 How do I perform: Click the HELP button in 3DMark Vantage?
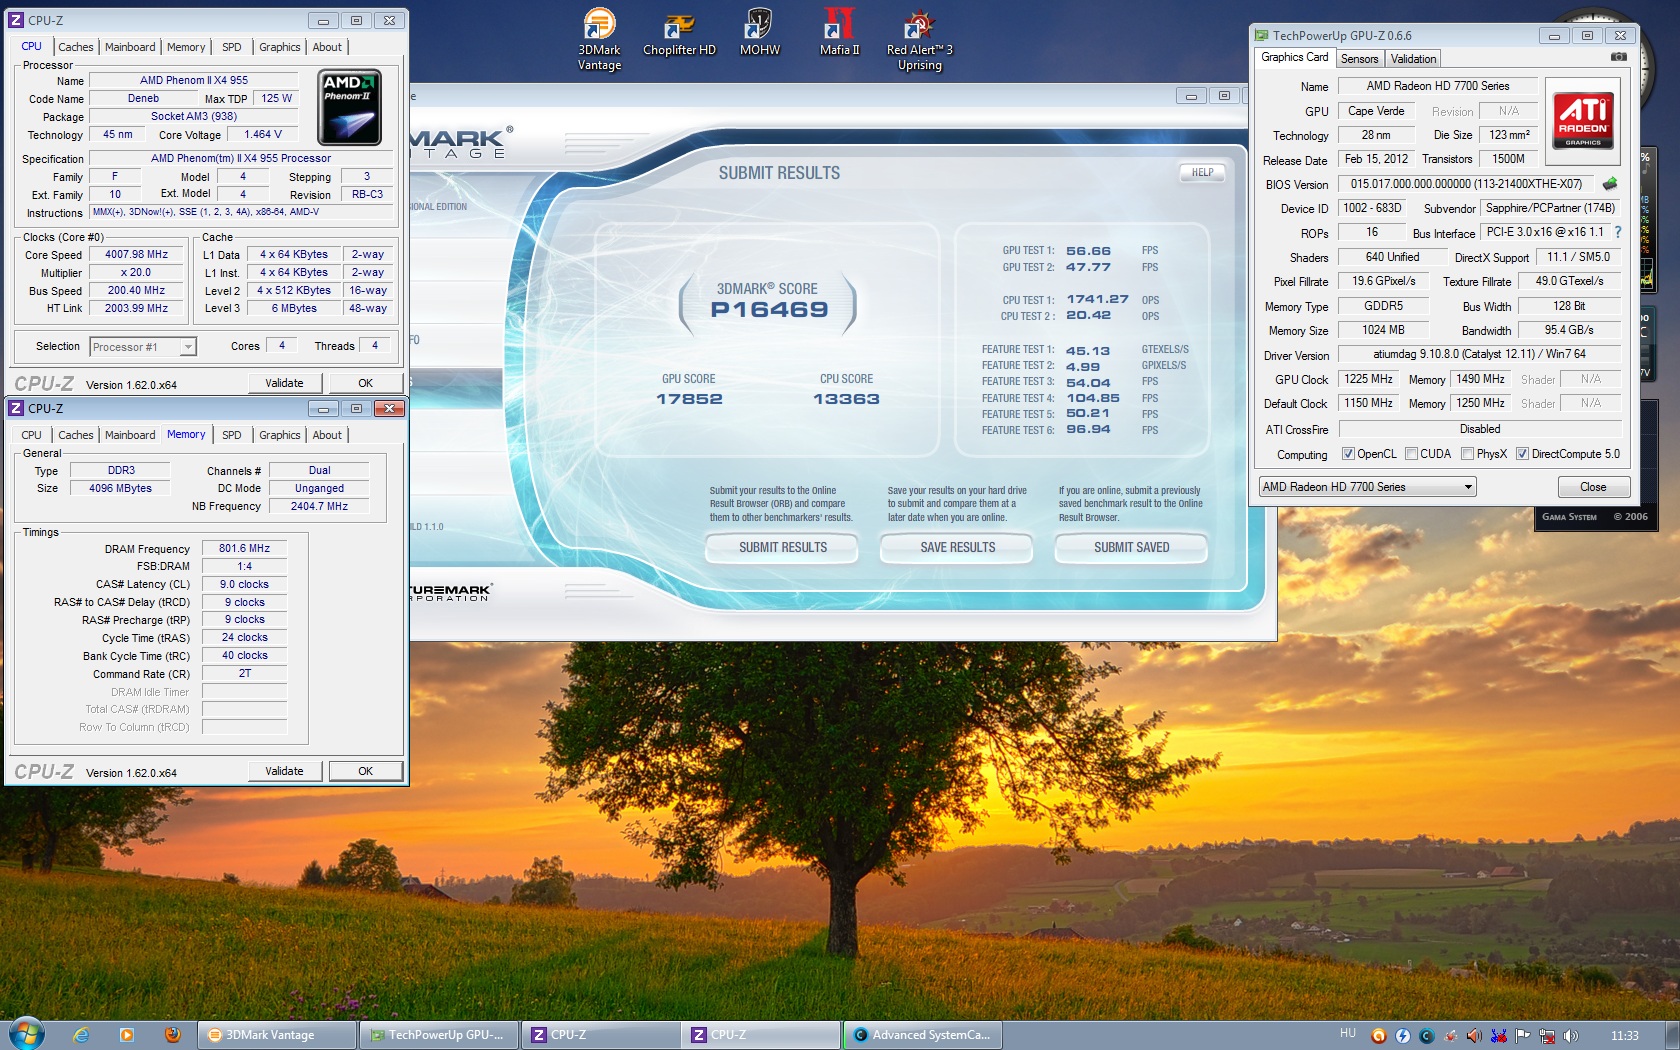(1202, 172)
